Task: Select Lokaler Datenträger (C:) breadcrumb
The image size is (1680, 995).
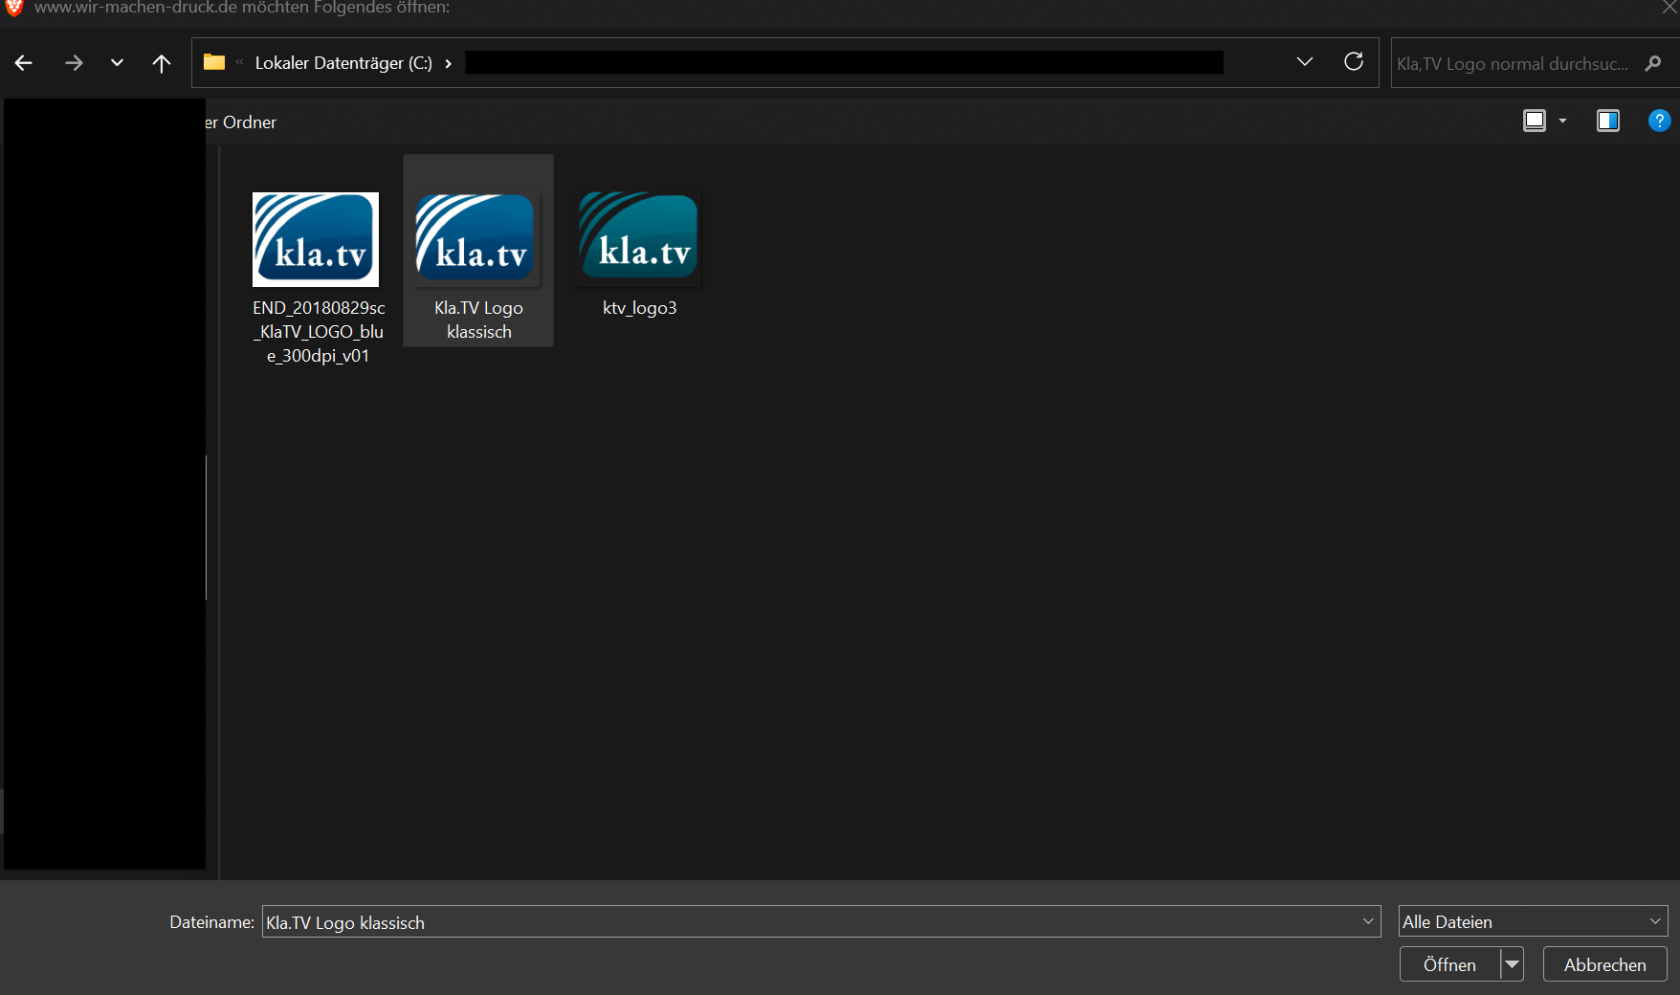Action: (x=344, y=63)
